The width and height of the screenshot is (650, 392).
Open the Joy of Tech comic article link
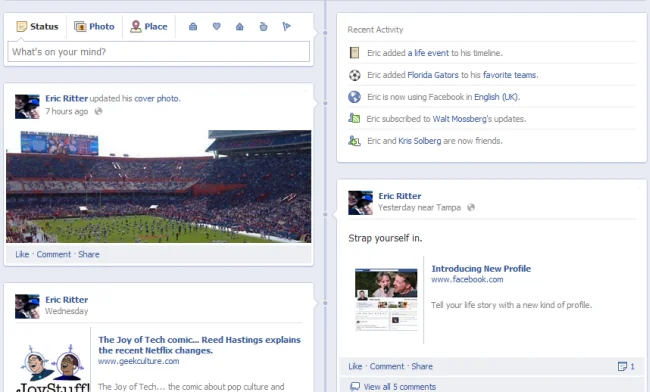click(x=199, y=345)
